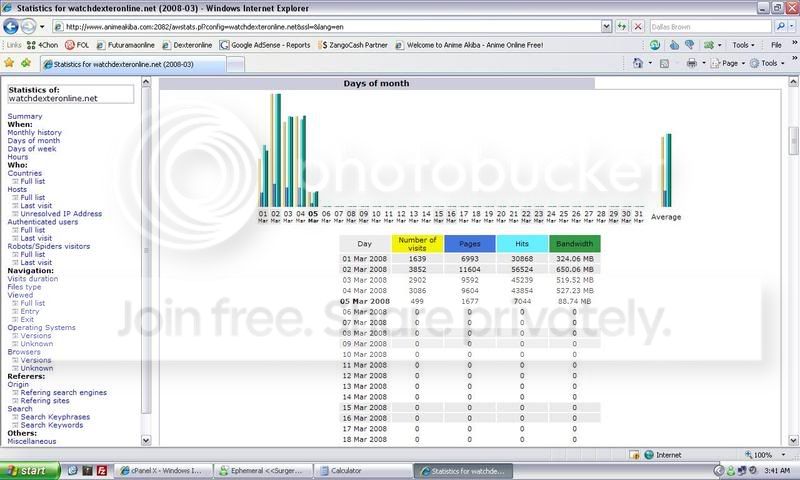Open Robots/Spiders visitors link
The image size is (800, 480).
click(48, 246)
